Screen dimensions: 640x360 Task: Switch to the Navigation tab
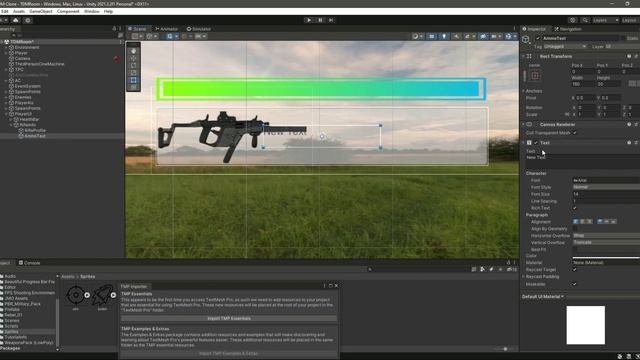point(568,29)
